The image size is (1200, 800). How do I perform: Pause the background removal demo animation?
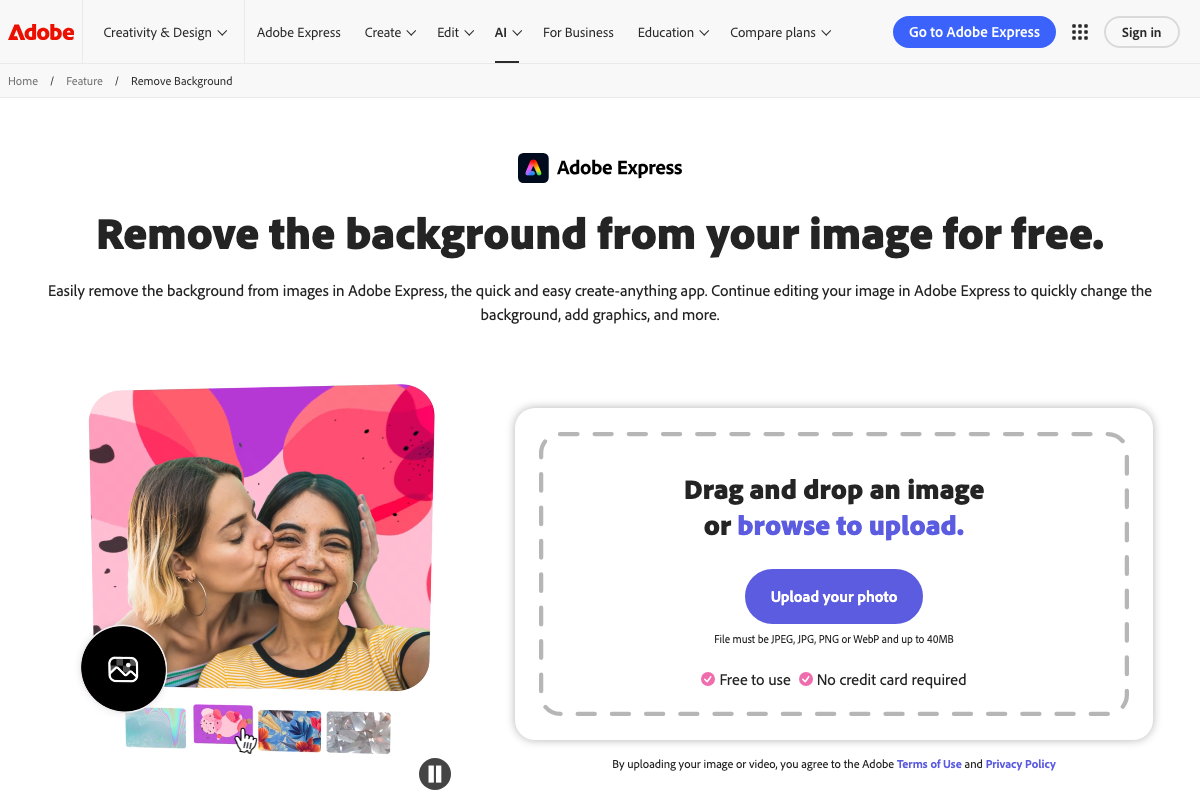434,773
